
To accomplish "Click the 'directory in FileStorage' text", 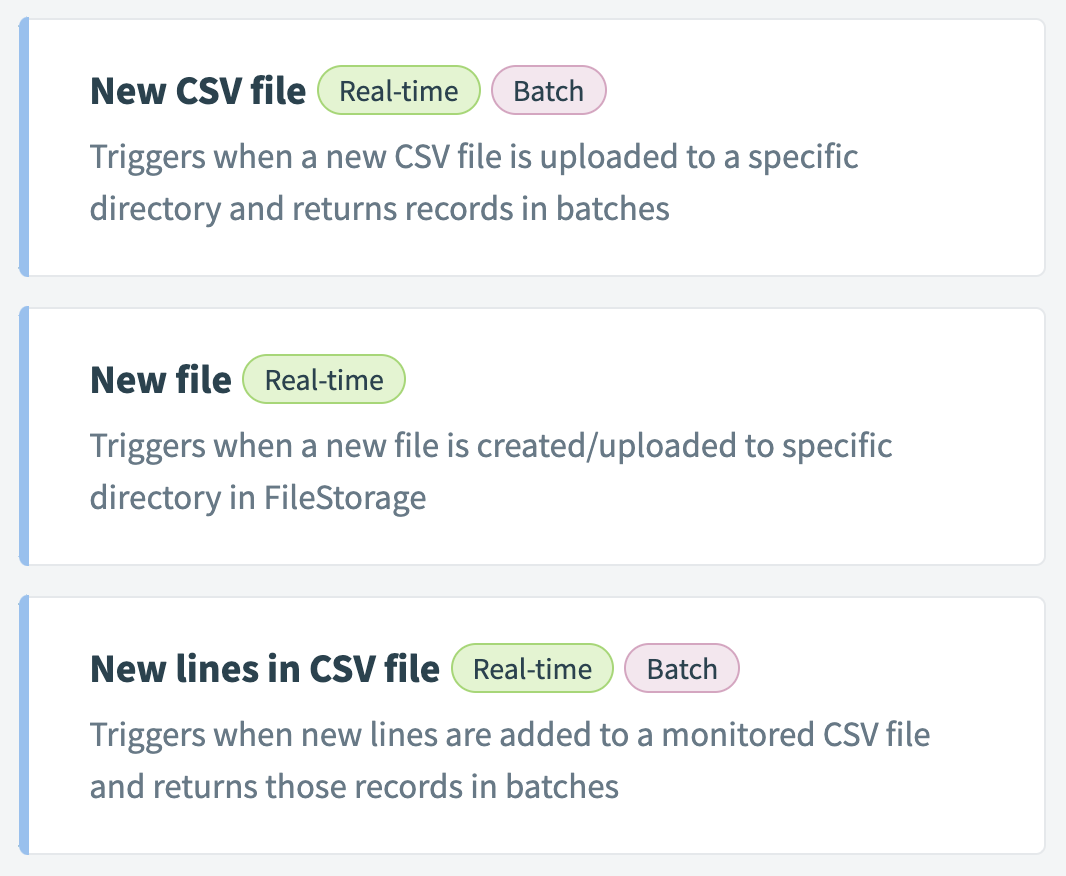I will coord(258,497).
